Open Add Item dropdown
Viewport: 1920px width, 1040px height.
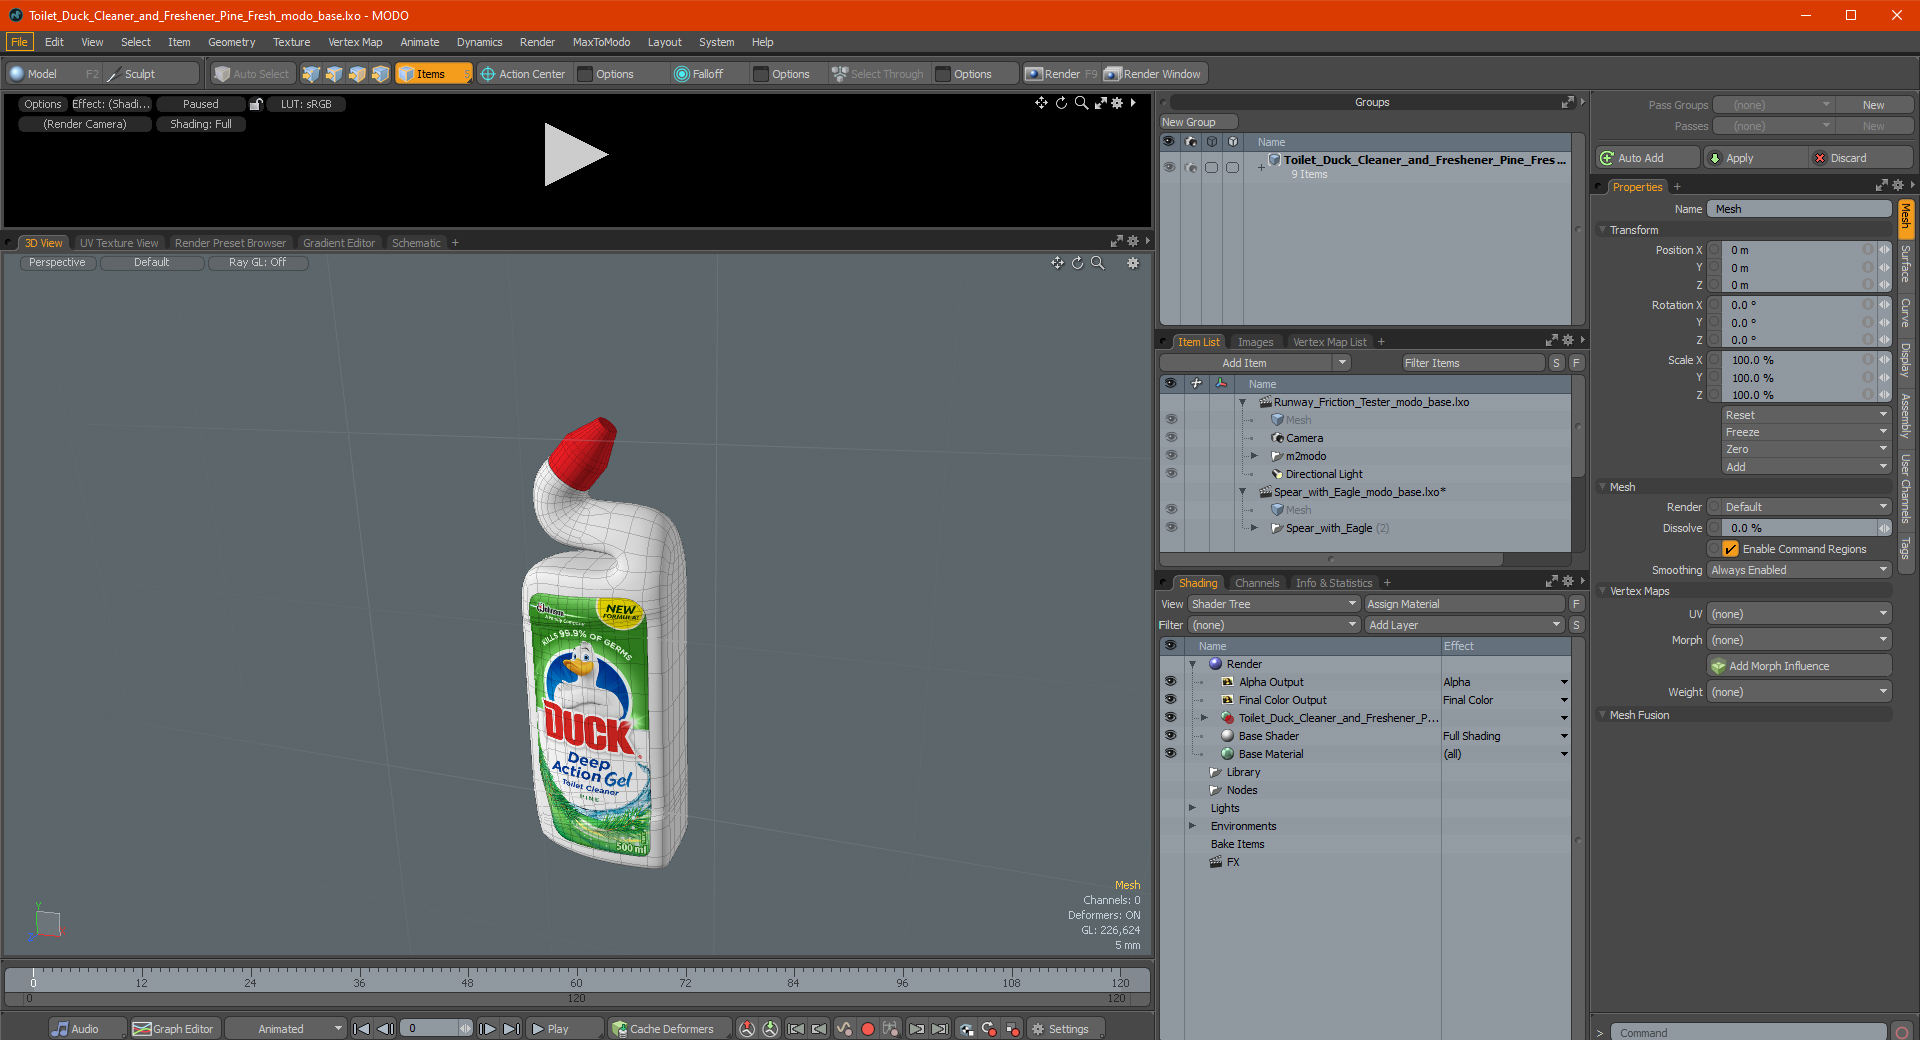pos(1255,363)
